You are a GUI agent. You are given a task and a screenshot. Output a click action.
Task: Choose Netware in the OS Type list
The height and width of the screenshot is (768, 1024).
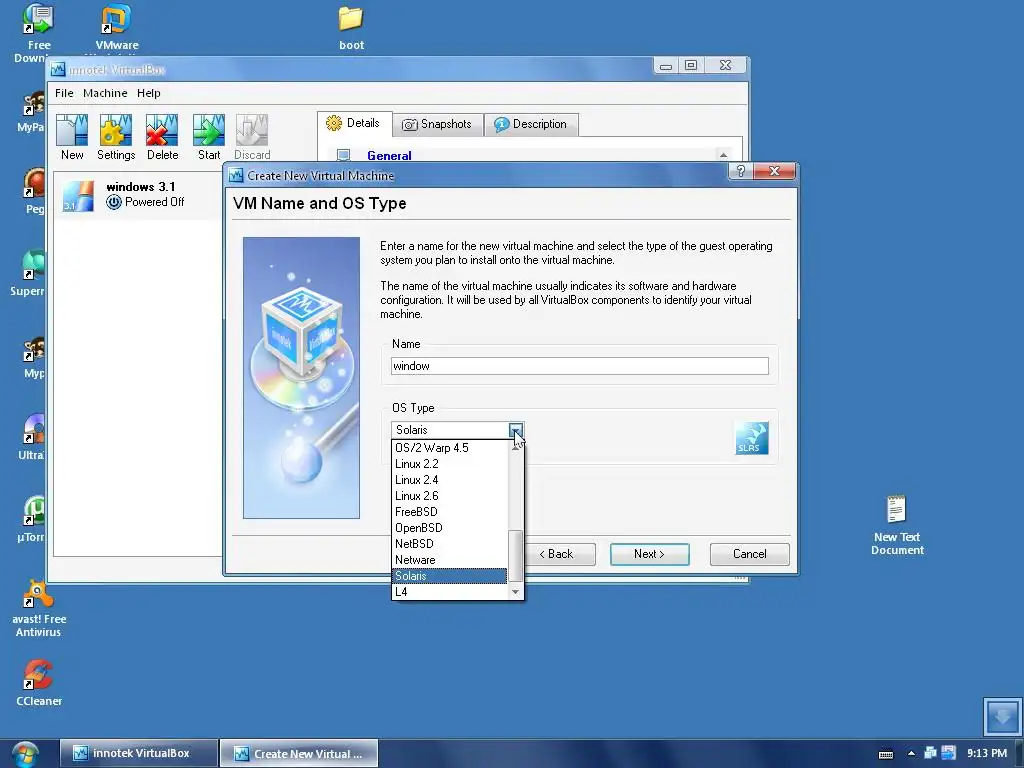pyautogui.click(x=449, y=560)
